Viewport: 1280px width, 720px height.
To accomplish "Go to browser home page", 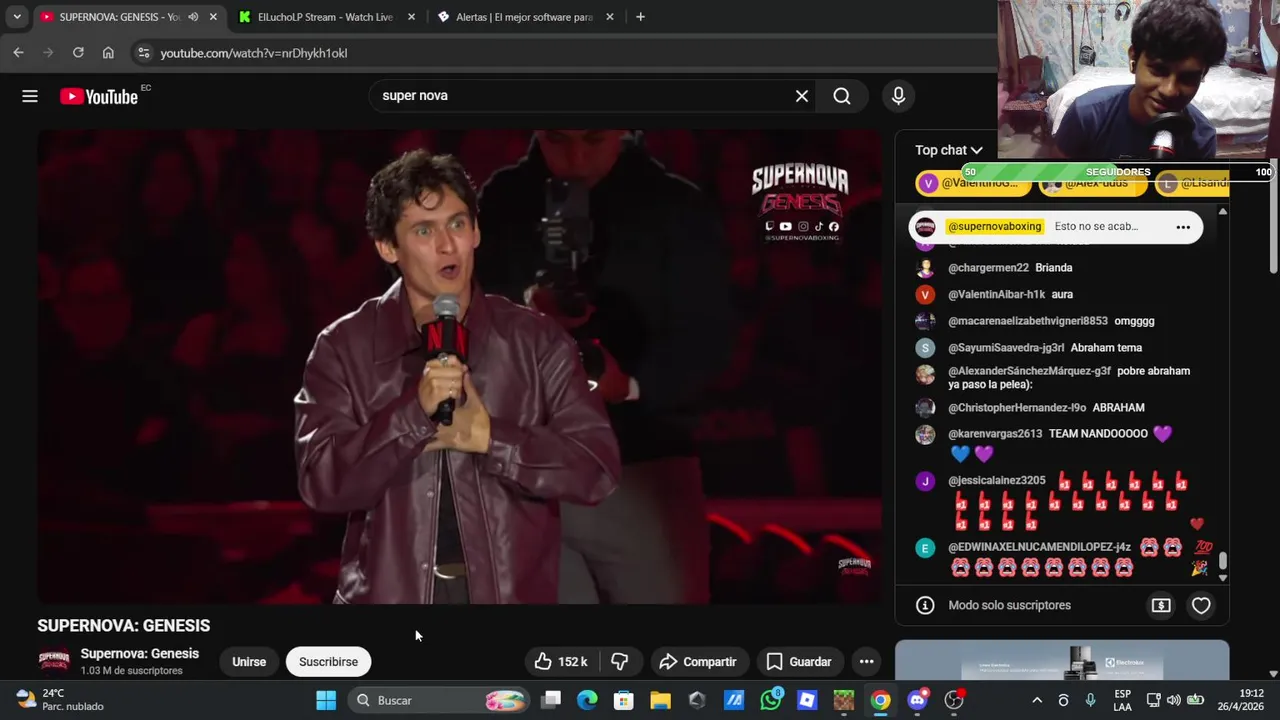I will 108,53.
